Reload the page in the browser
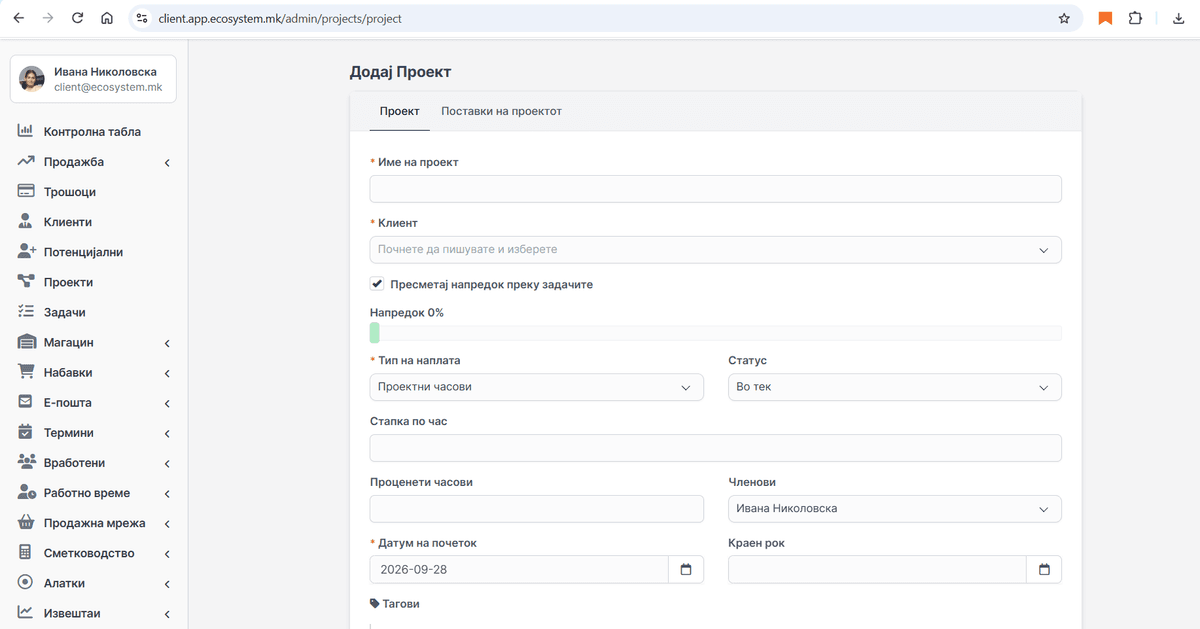This screenshot has width=1200, height=629. point(77,18)
